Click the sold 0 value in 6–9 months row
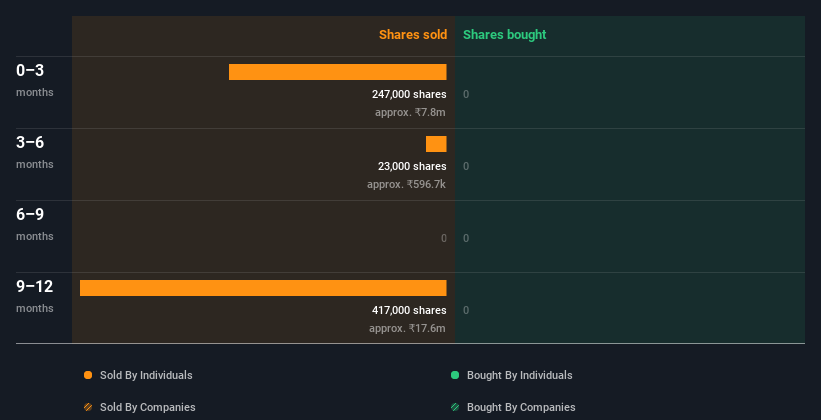This screenshot has width=821, height=420. 444,238
